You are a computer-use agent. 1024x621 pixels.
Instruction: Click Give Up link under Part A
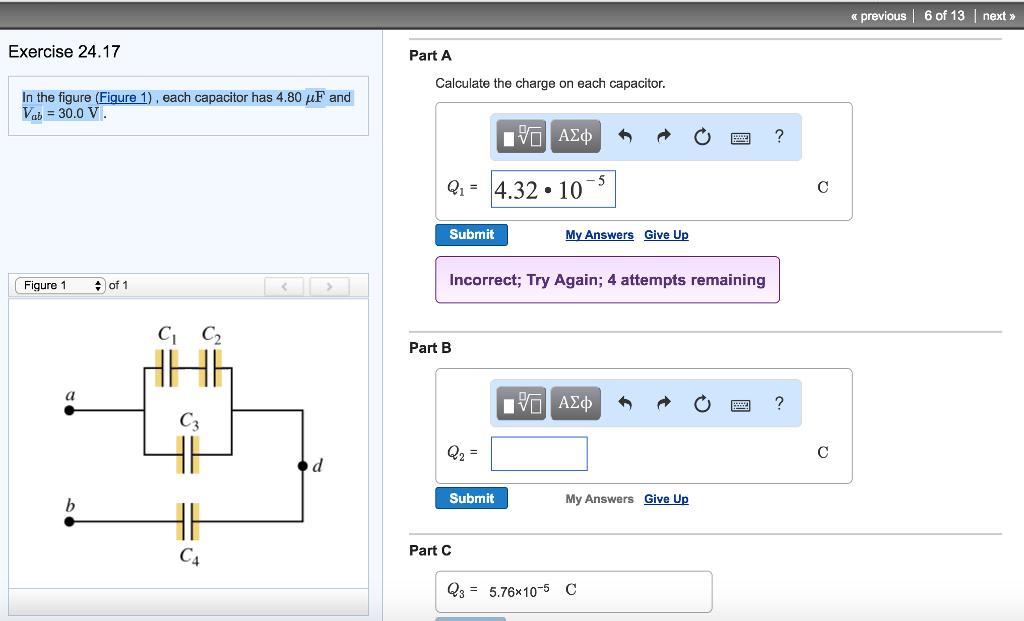(x=666, y=234)
